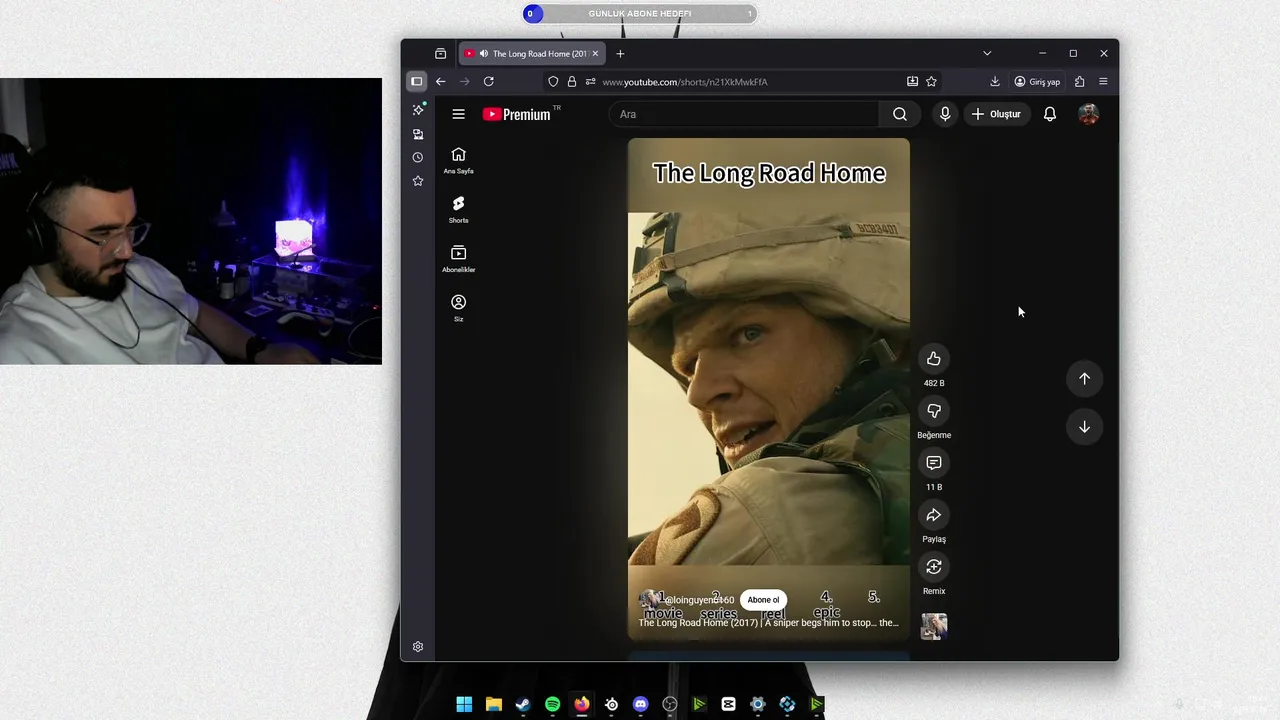
Task: Open the channel avatar on the Short
Action: 650,600
